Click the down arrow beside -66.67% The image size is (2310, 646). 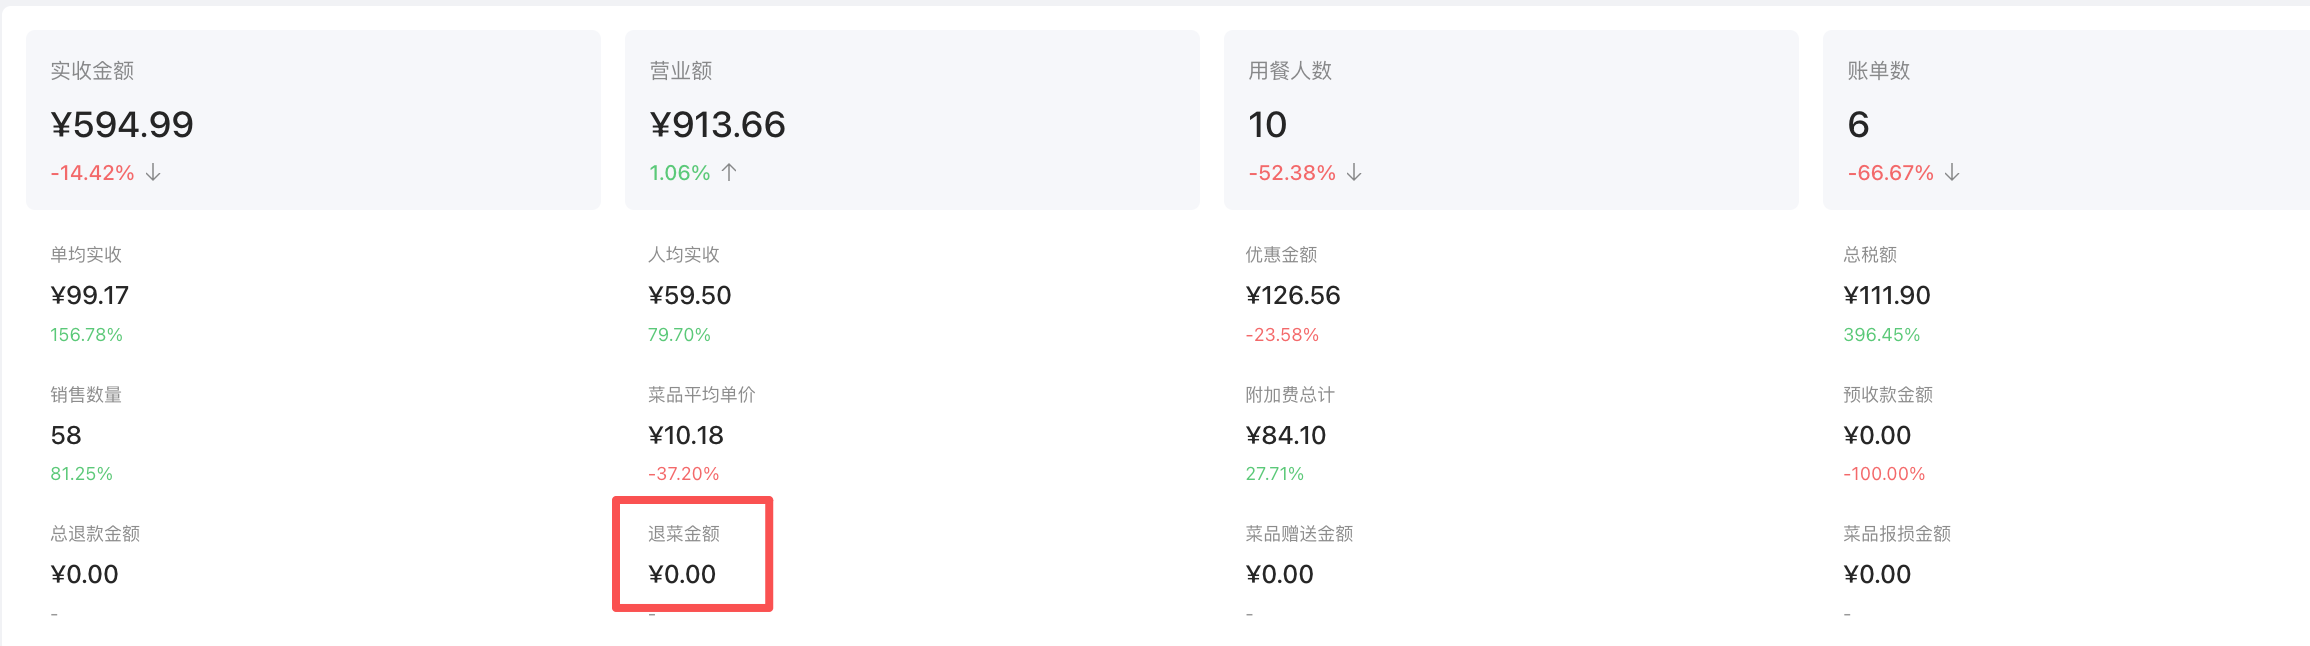coord(1952,173)
